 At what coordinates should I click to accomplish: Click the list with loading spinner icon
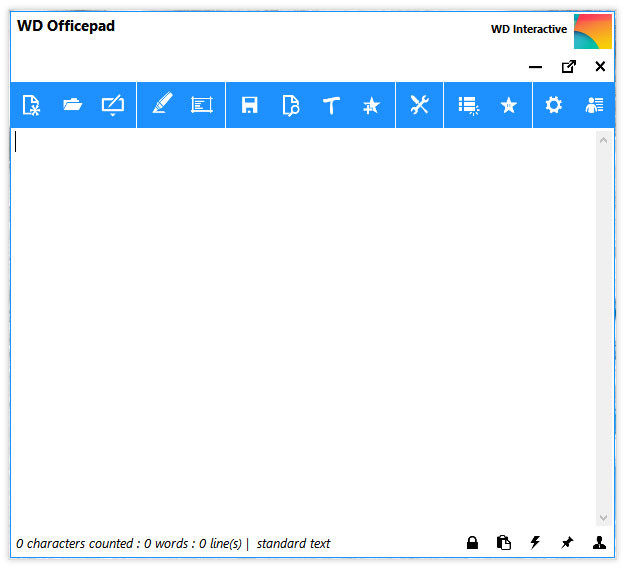click(x=469, y=106)
